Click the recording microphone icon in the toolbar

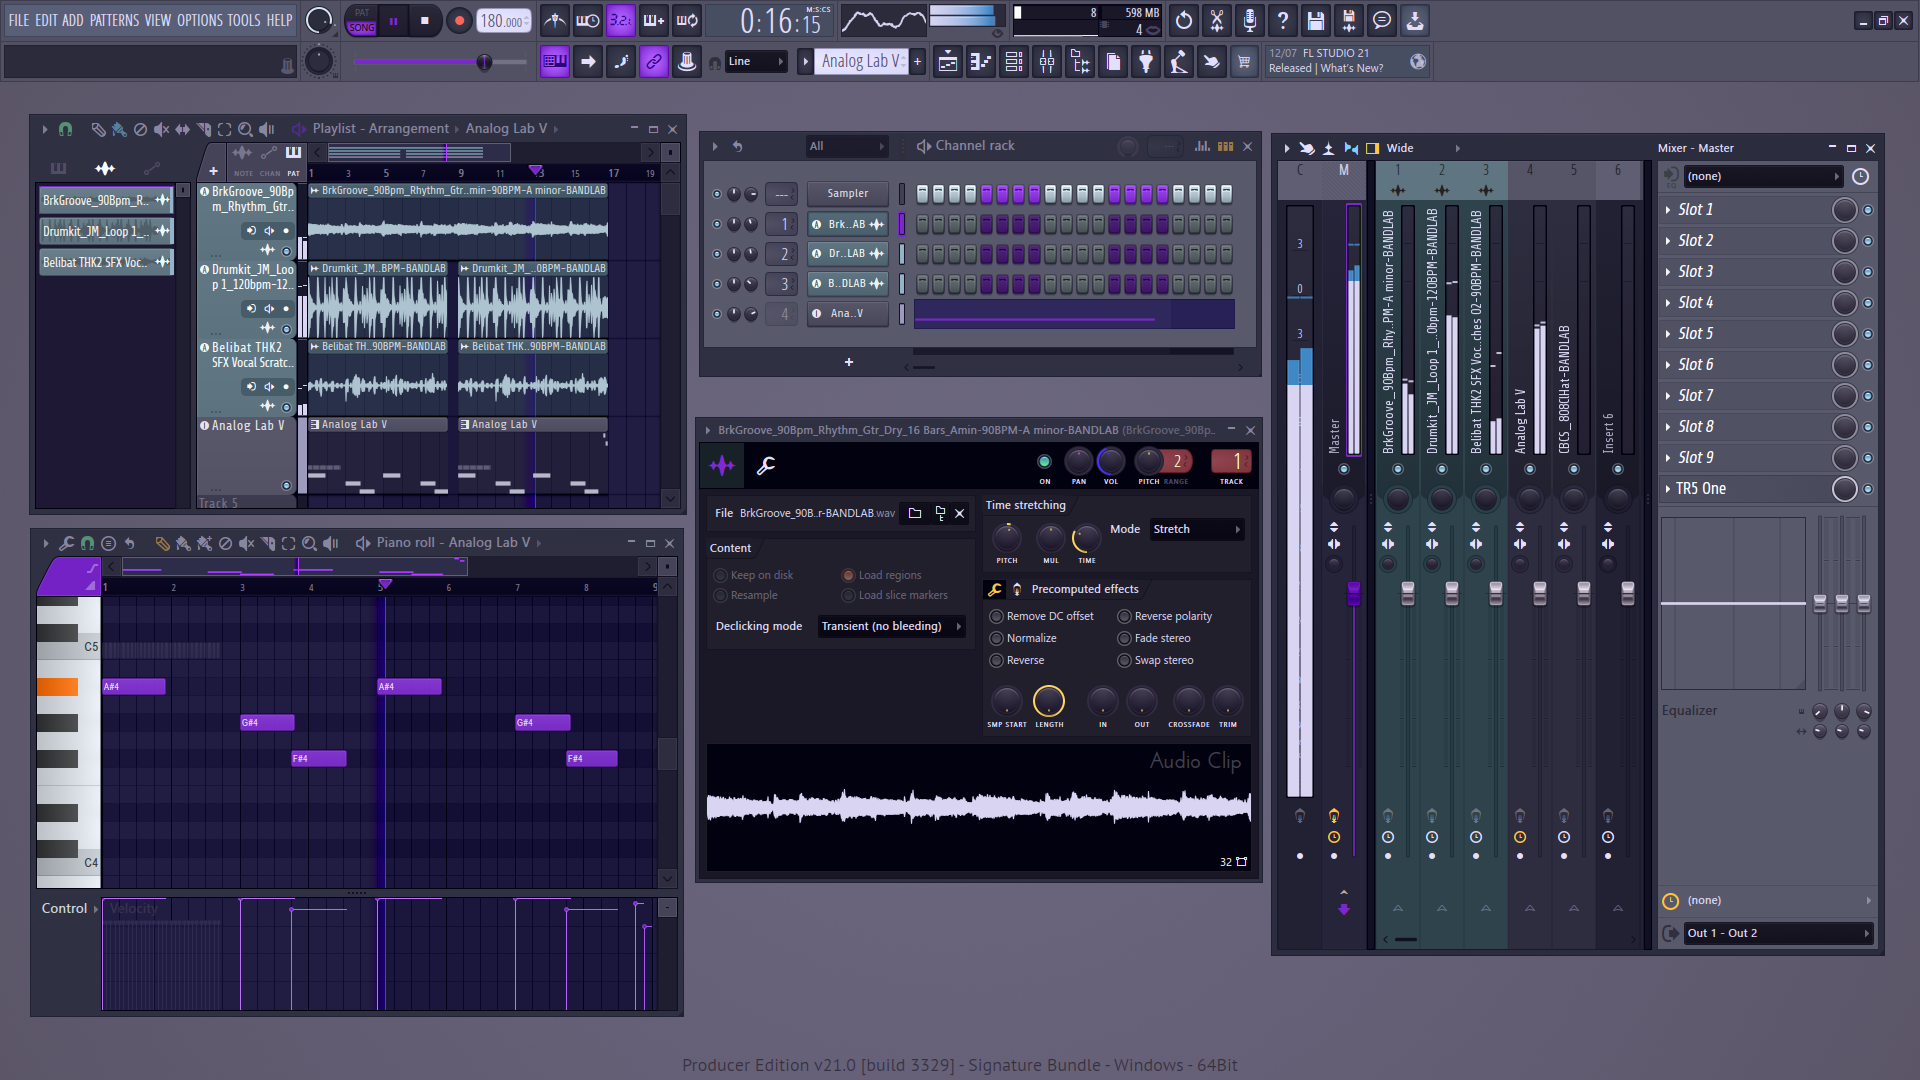point(1249,20)
